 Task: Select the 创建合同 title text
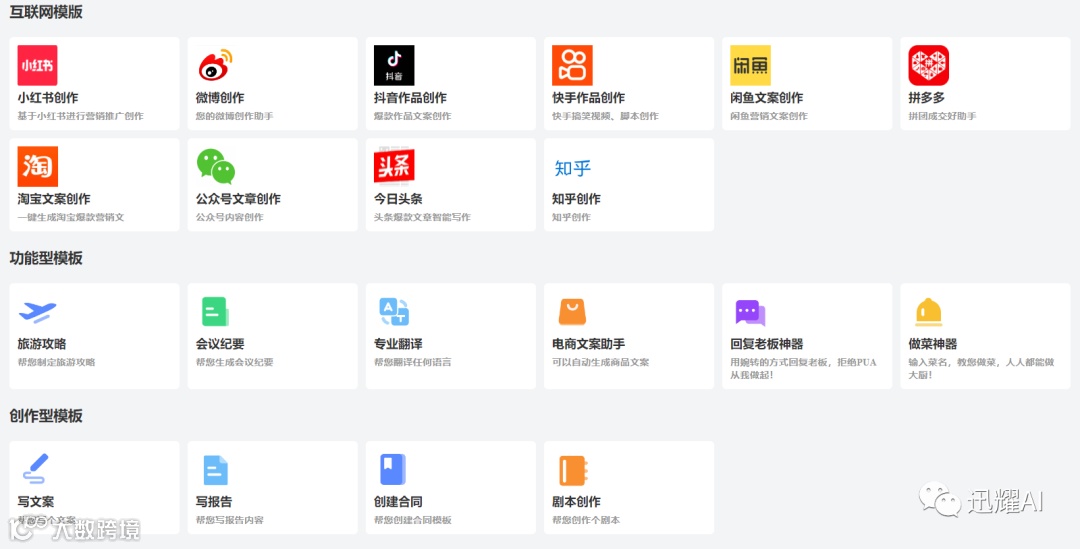tap(398, 501)
